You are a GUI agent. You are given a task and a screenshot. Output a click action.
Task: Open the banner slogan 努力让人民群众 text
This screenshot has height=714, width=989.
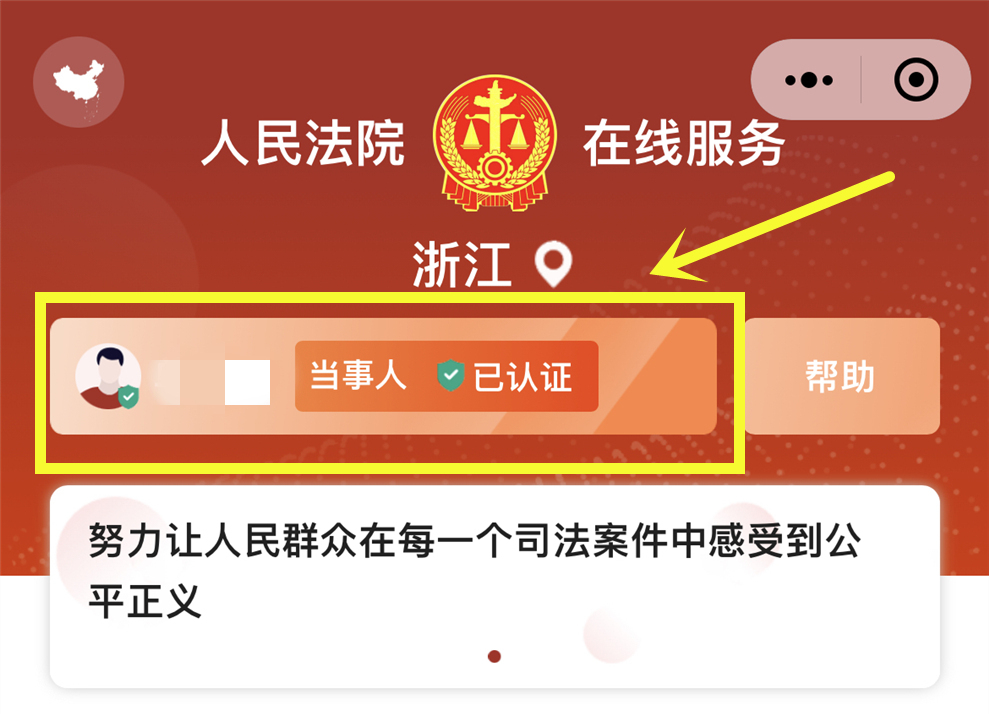click(474, 541)
